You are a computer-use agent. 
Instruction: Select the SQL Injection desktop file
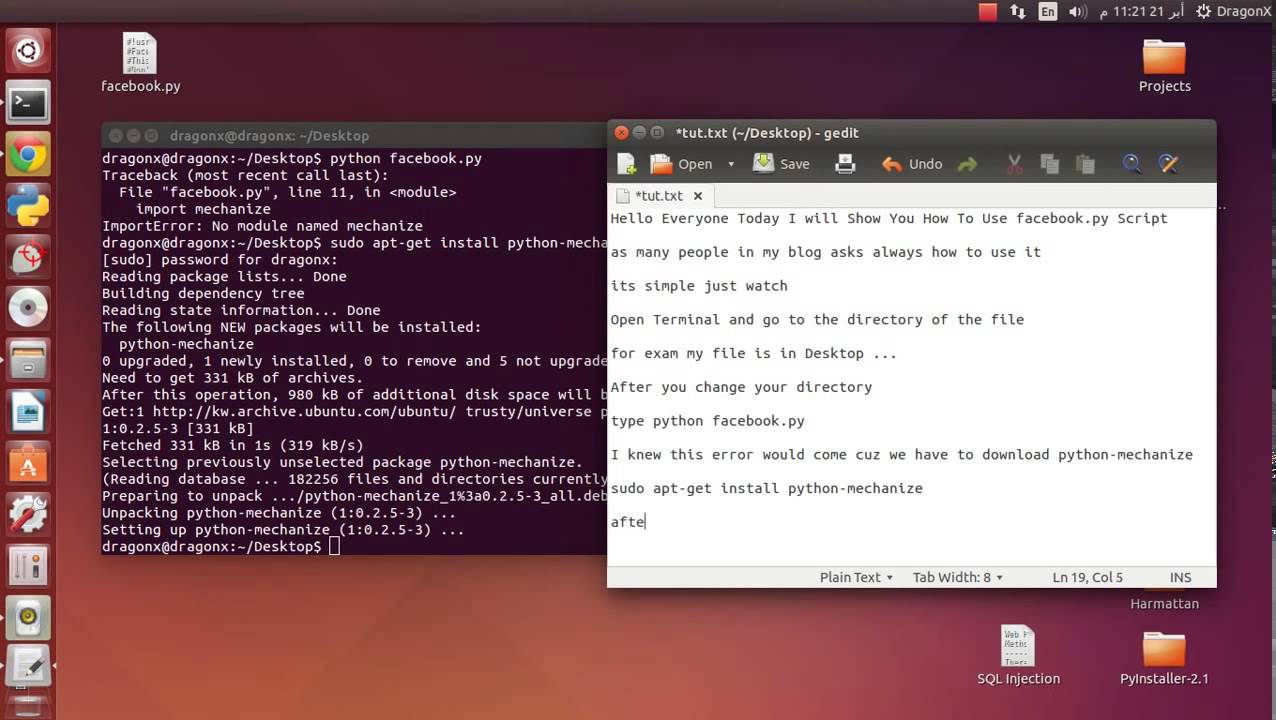[x=1018, y=656]
